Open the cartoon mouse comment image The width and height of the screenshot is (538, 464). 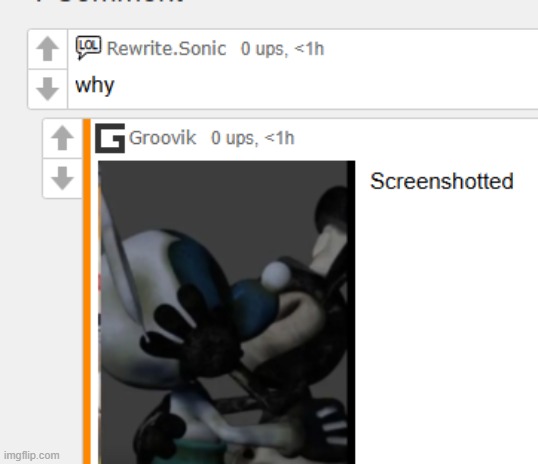coord(226,312)
